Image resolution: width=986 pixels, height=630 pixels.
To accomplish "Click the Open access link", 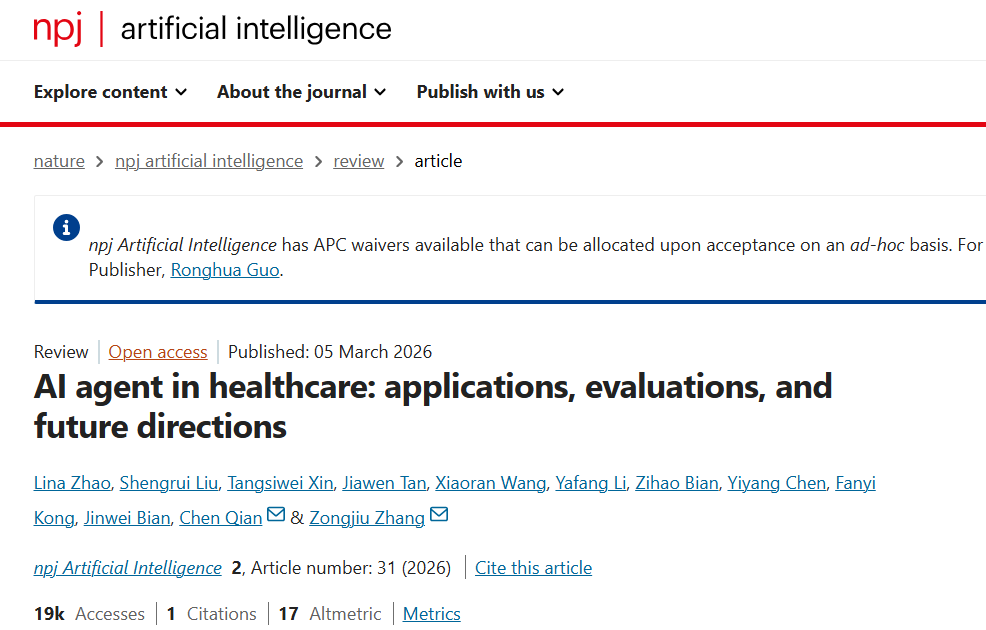I will point(158,352).
